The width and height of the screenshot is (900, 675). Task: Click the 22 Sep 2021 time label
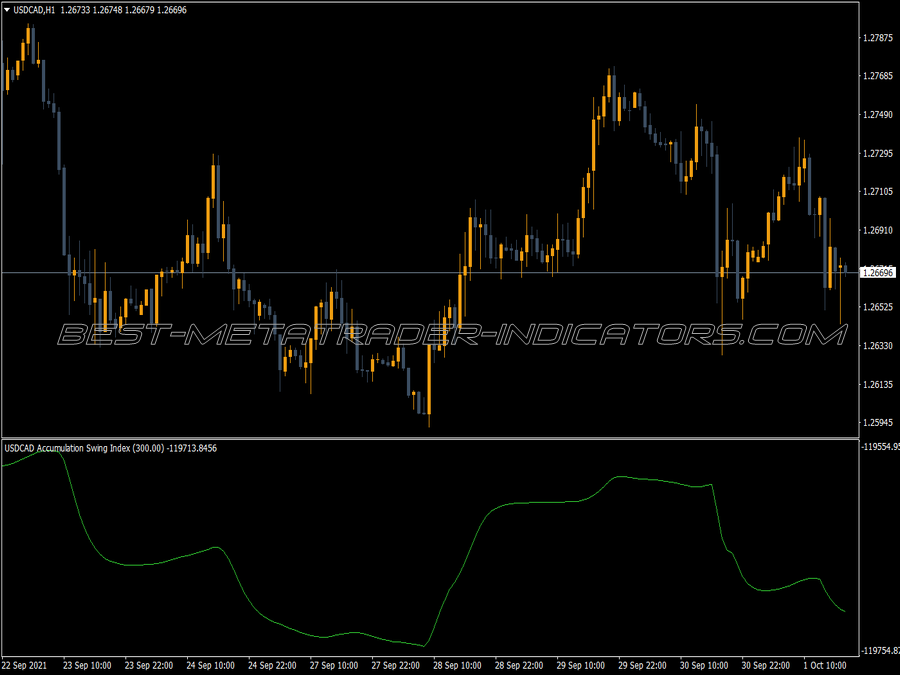click(25, 665)
